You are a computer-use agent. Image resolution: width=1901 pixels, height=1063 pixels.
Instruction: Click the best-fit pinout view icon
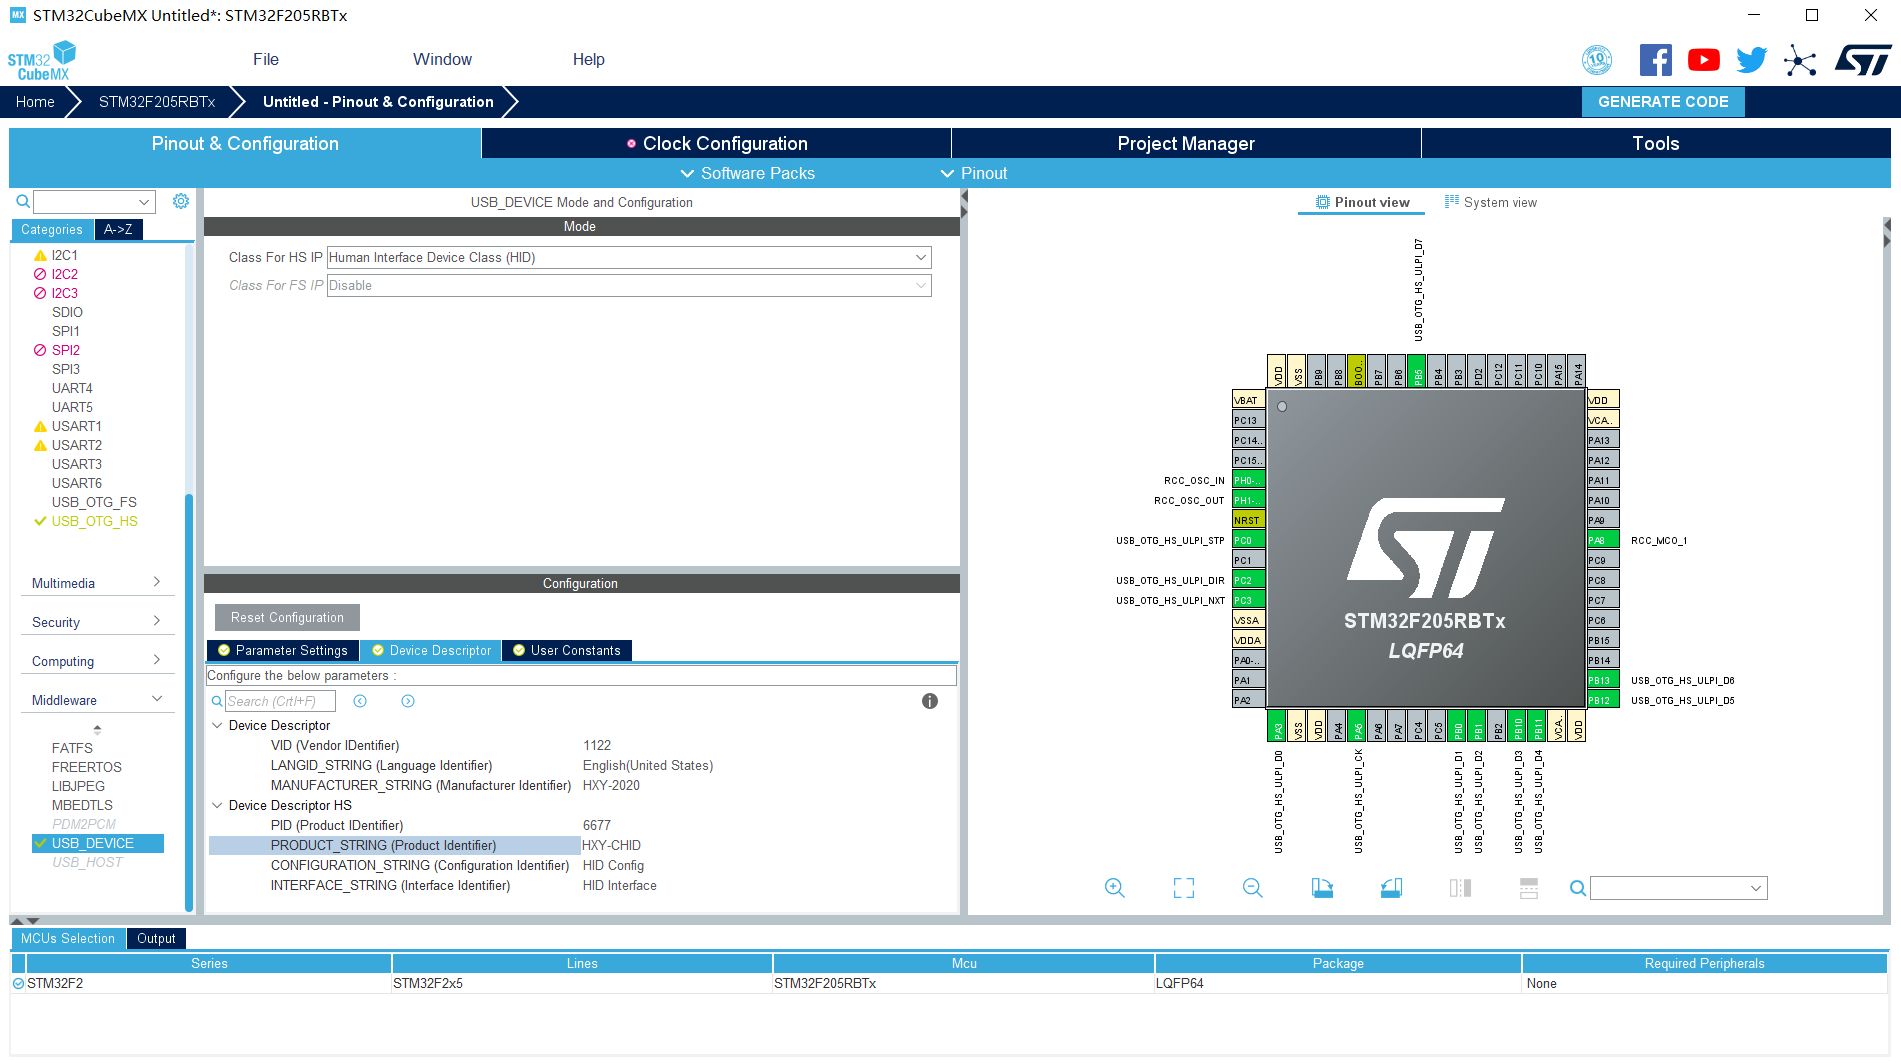[x=1183, y=887]
